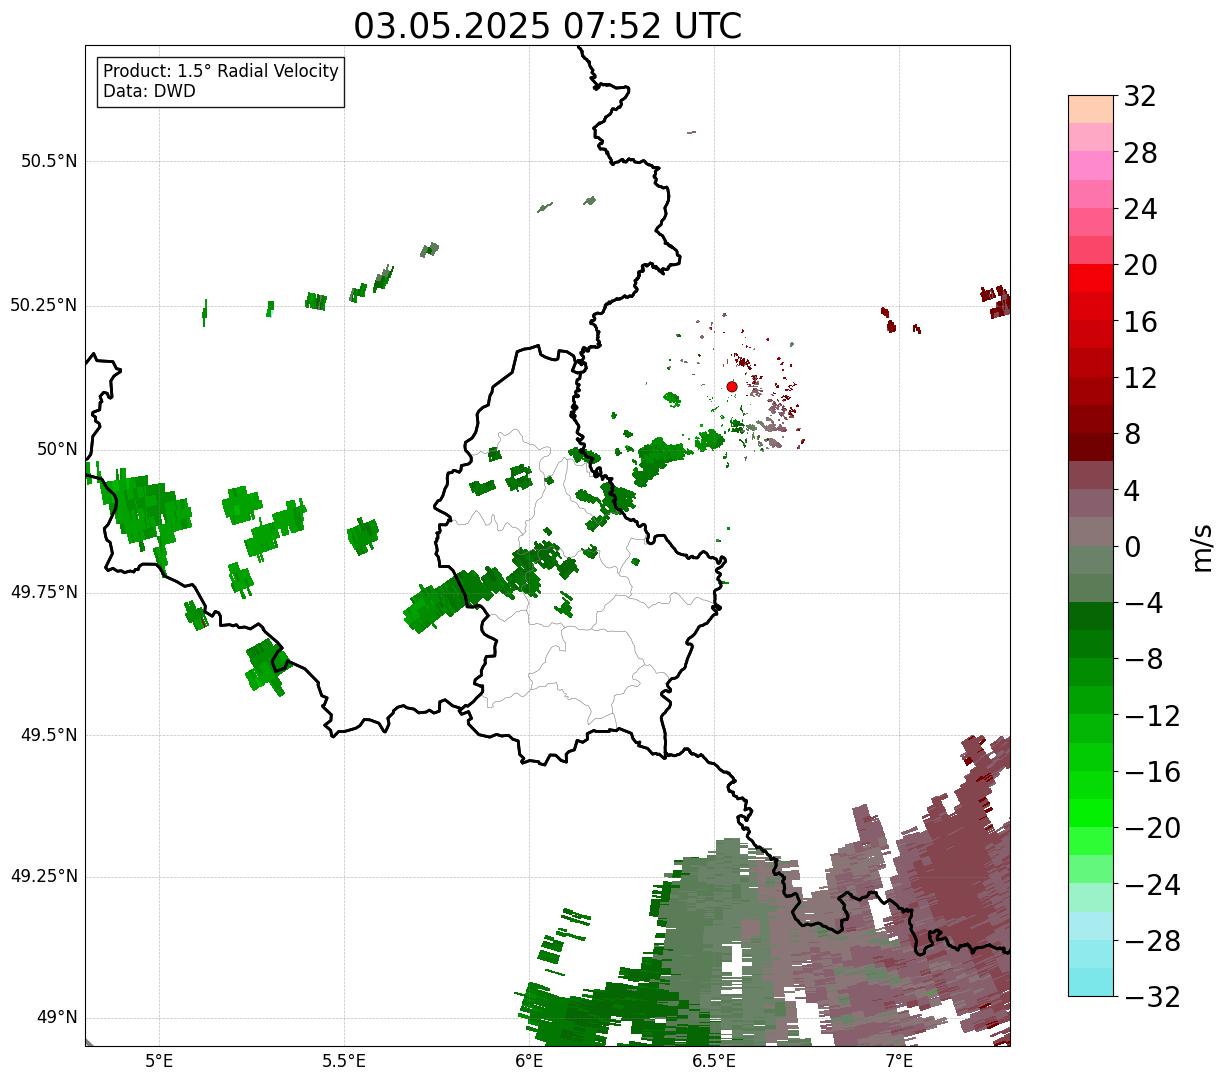Click the colorbar tick label −16

[x=1152, y=772]
